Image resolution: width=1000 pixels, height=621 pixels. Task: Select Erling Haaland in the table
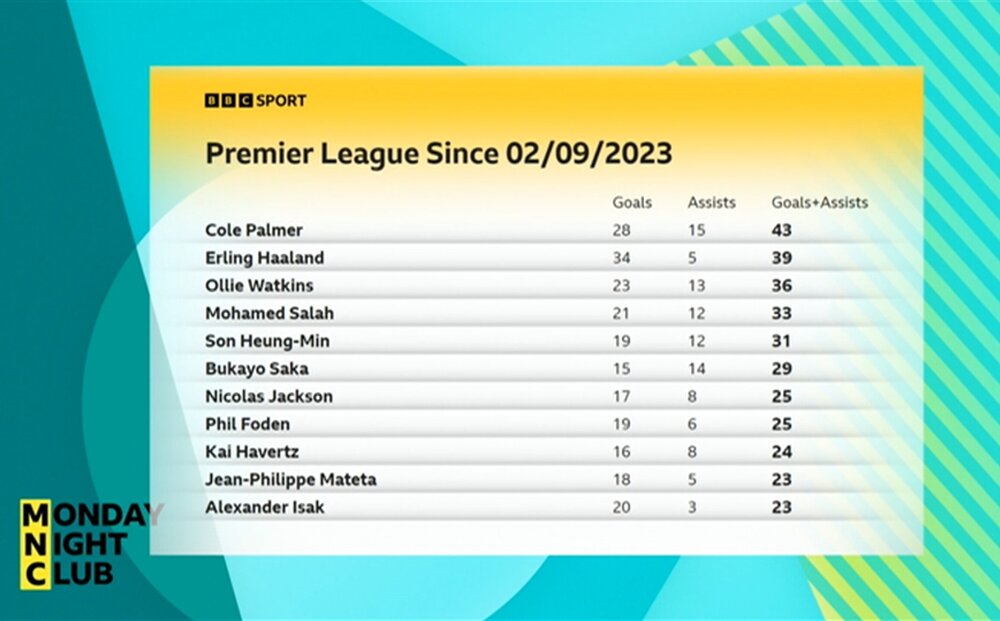click(265, 258)
